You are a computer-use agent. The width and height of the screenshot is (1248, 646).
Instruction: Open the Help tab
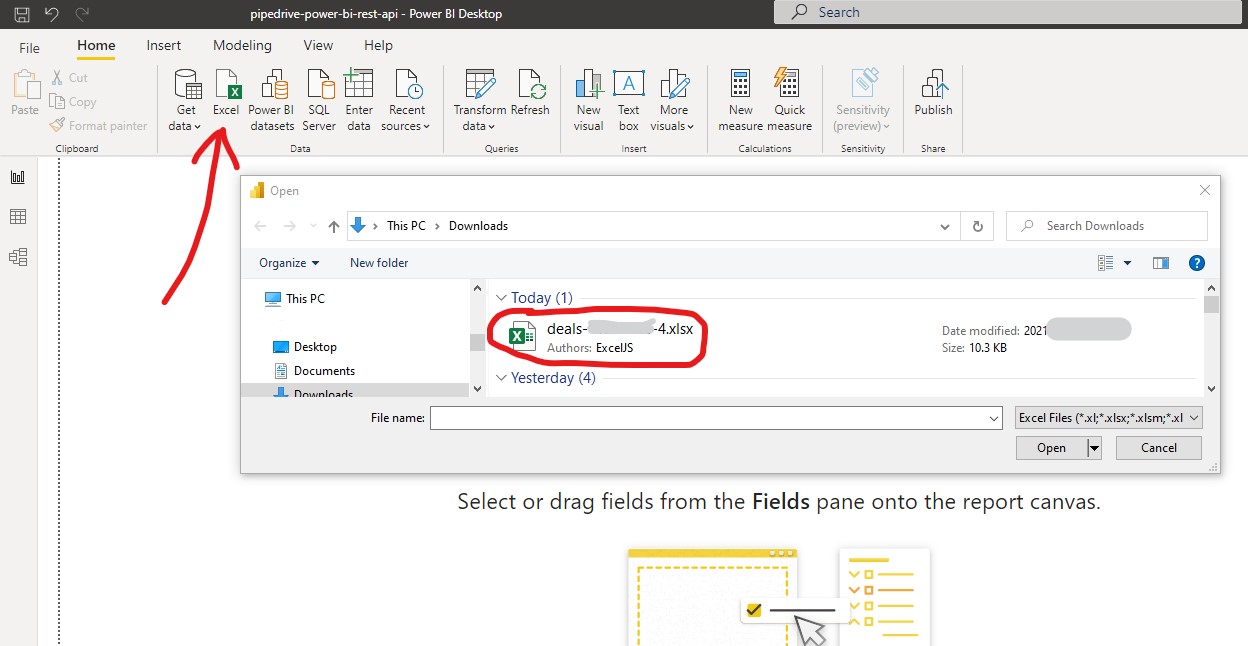tap(378, 46)
